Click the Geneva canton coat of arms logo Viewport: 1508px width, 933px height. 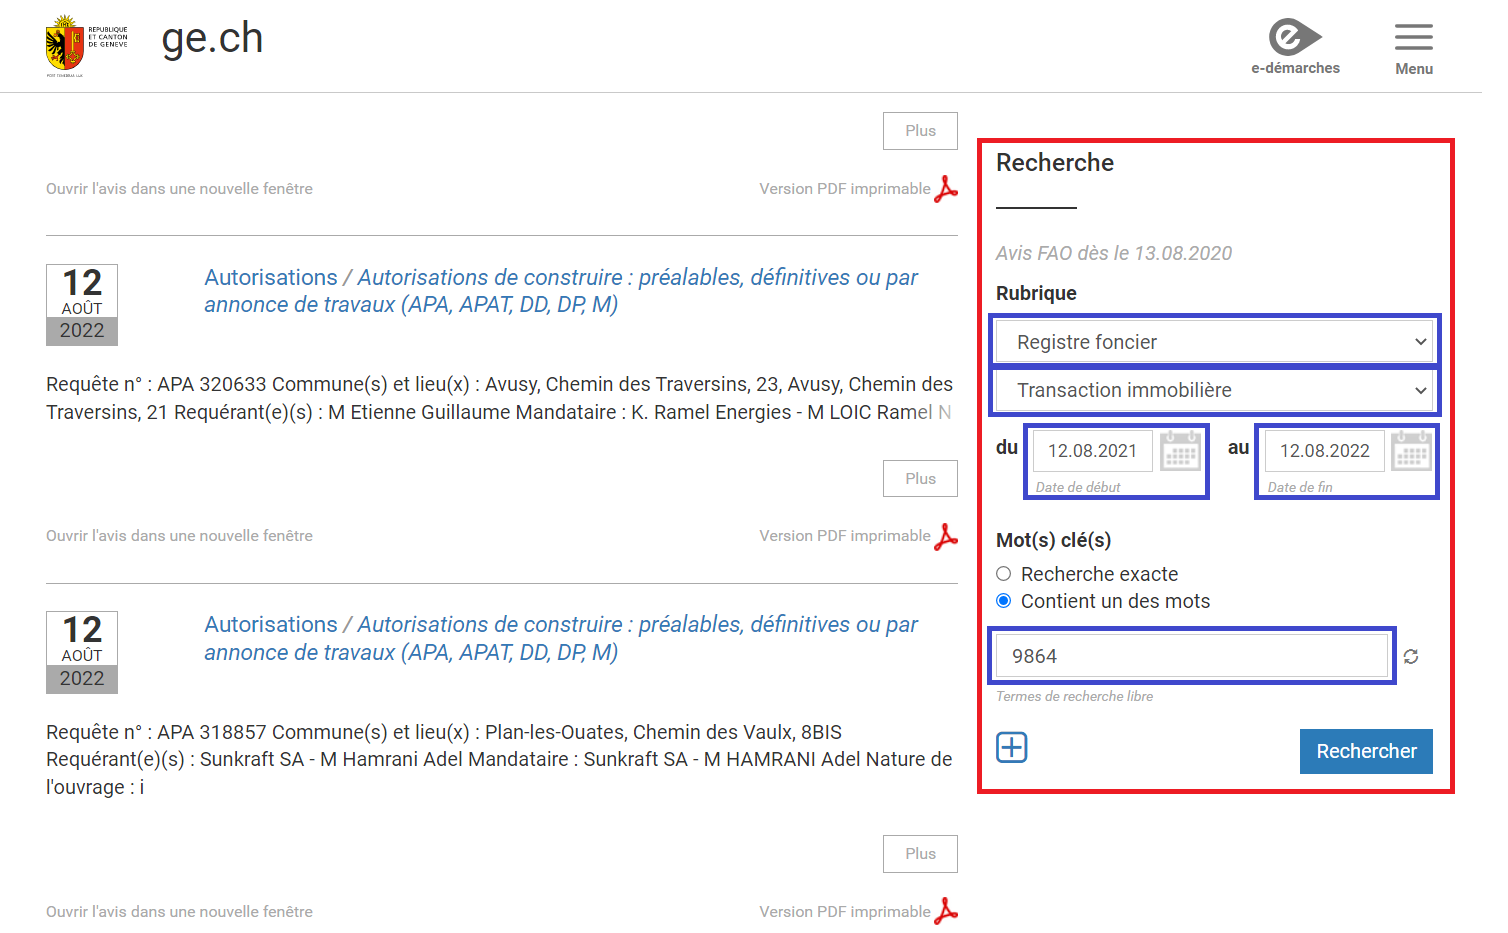click(87, 46)
